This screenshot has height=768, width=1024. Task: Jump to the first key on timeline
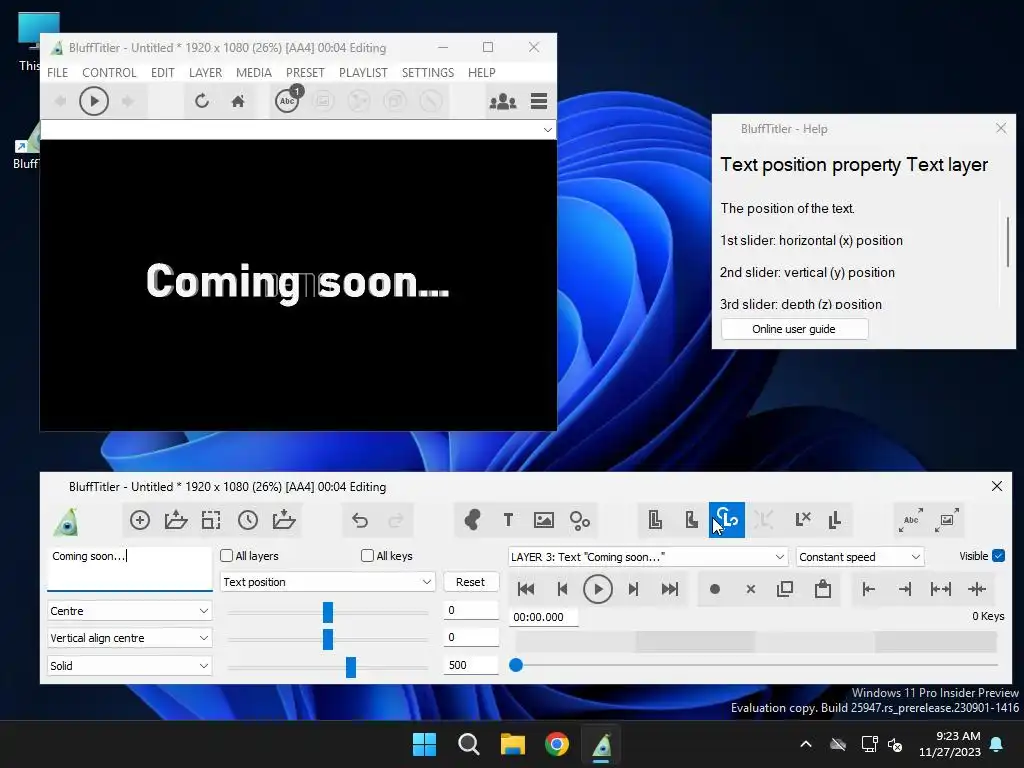[x=526, y=590]
